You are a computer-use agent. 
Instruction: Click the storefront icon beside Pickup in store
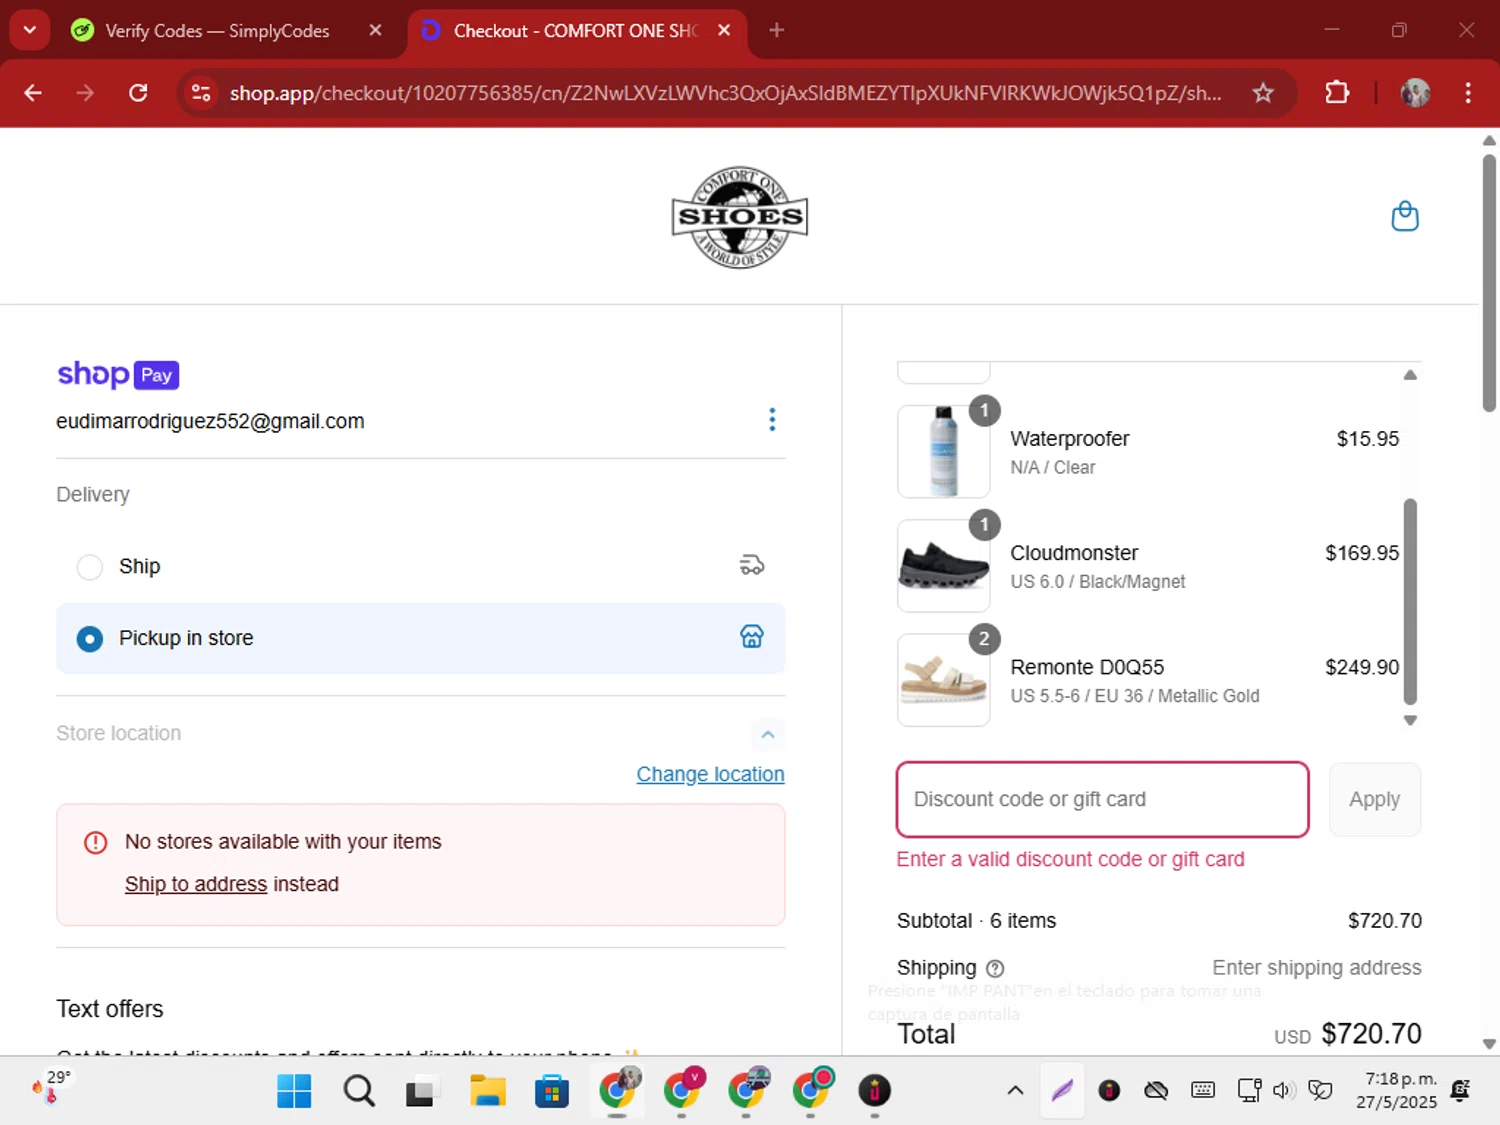(x=752, y=637)
